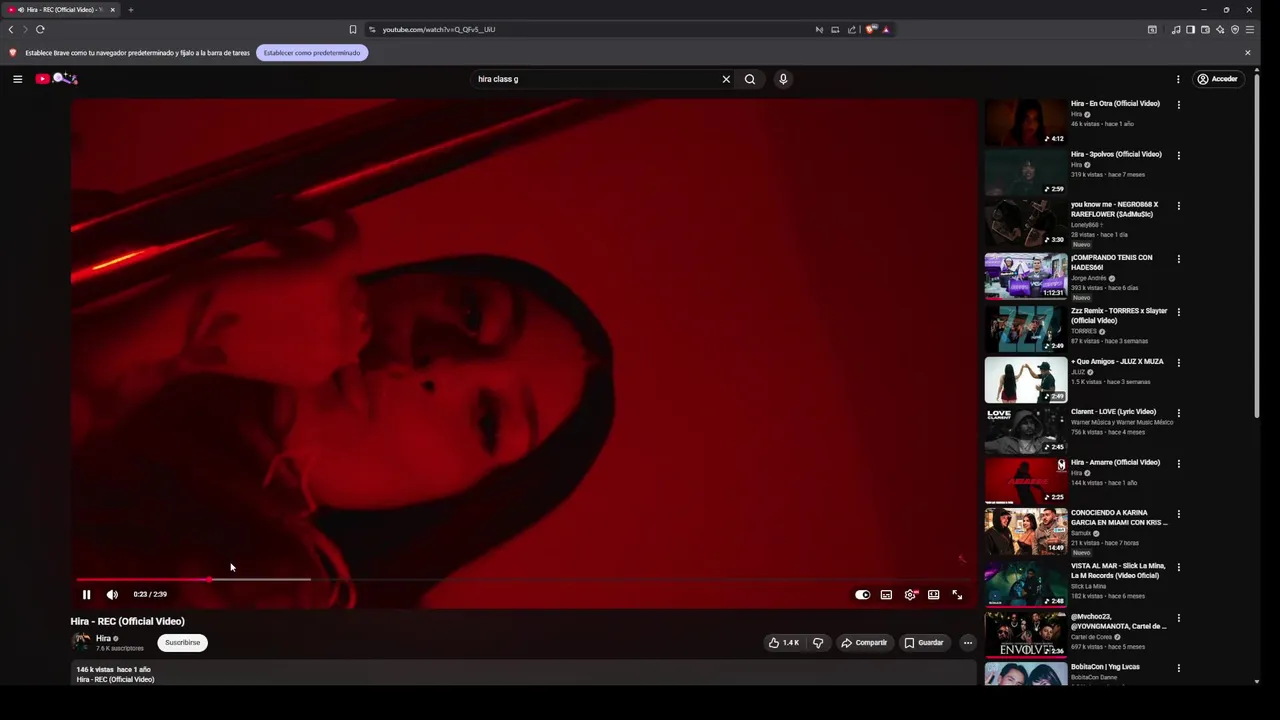Toggle the browser sidebar panel
1280x720 pixels.
pyautogui.click(x=1190, y=29)
